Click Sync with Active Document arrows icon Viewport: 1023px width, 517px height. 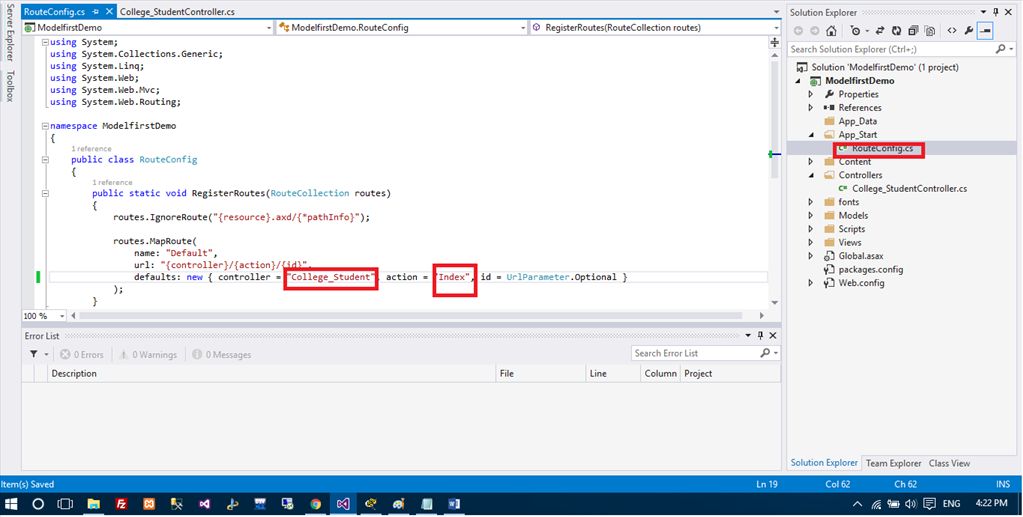(x=880, y=31)
